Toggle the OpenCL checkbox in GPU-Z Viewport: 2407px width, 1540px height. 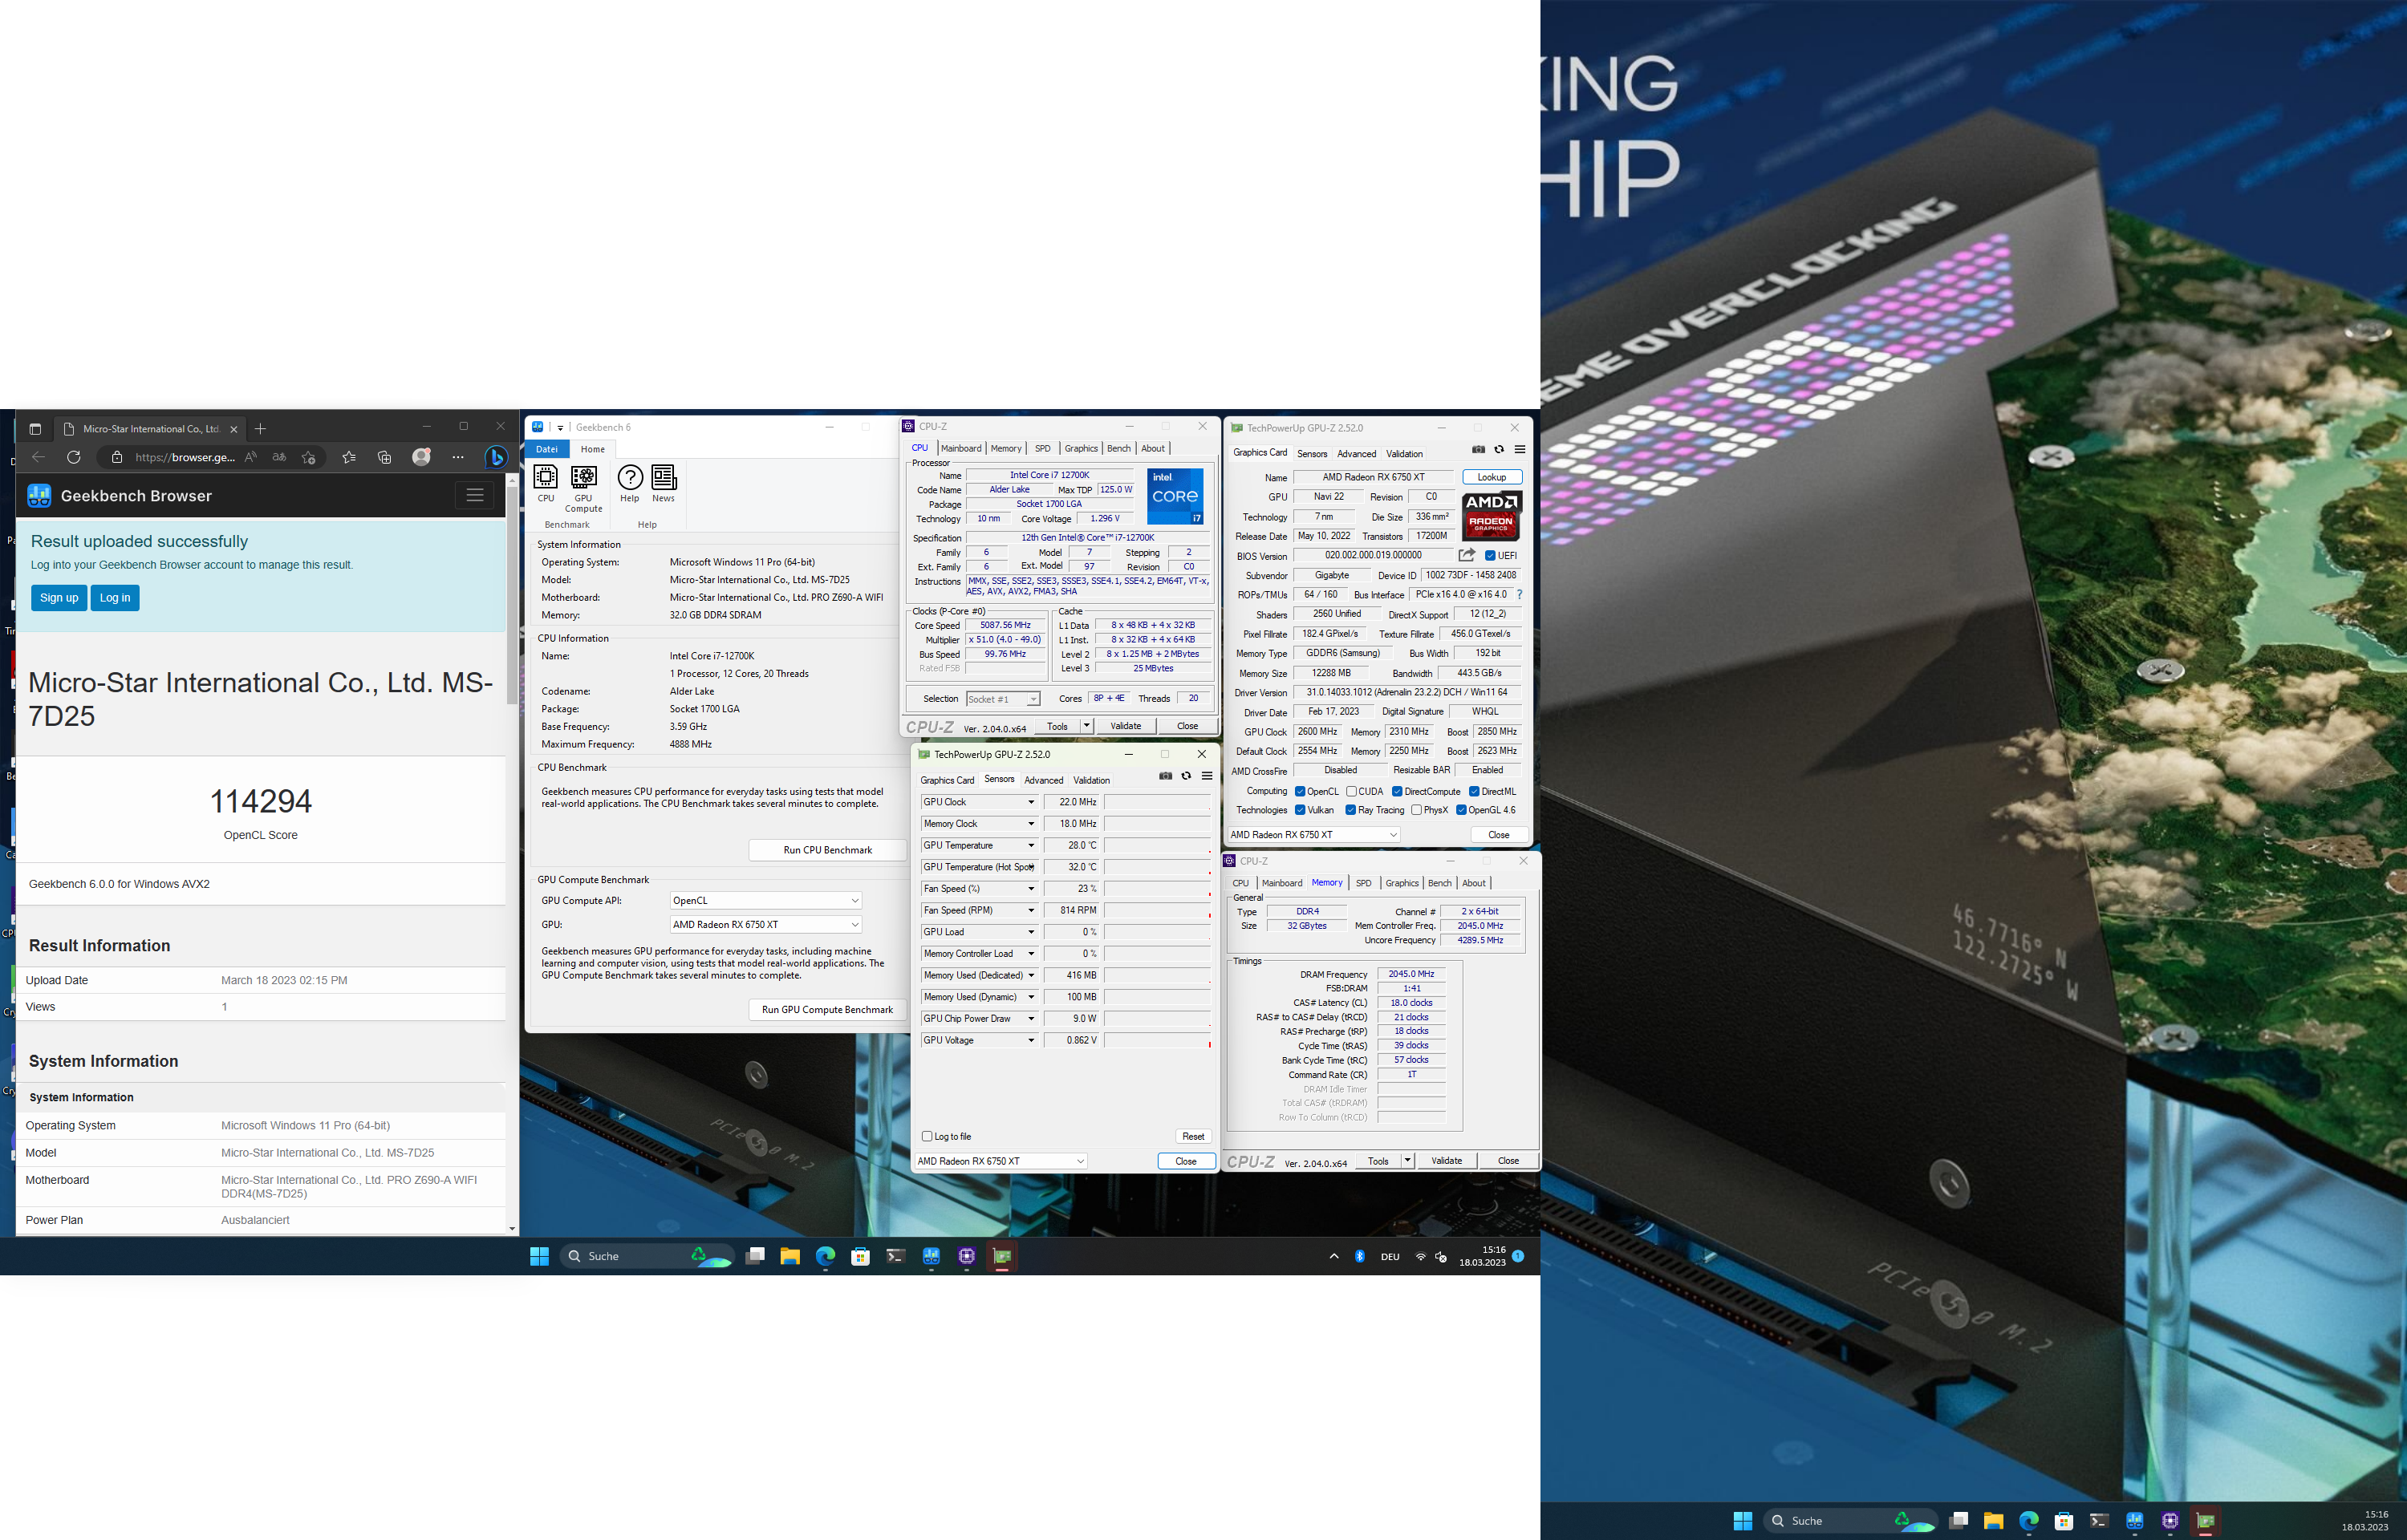point(1300,792)
